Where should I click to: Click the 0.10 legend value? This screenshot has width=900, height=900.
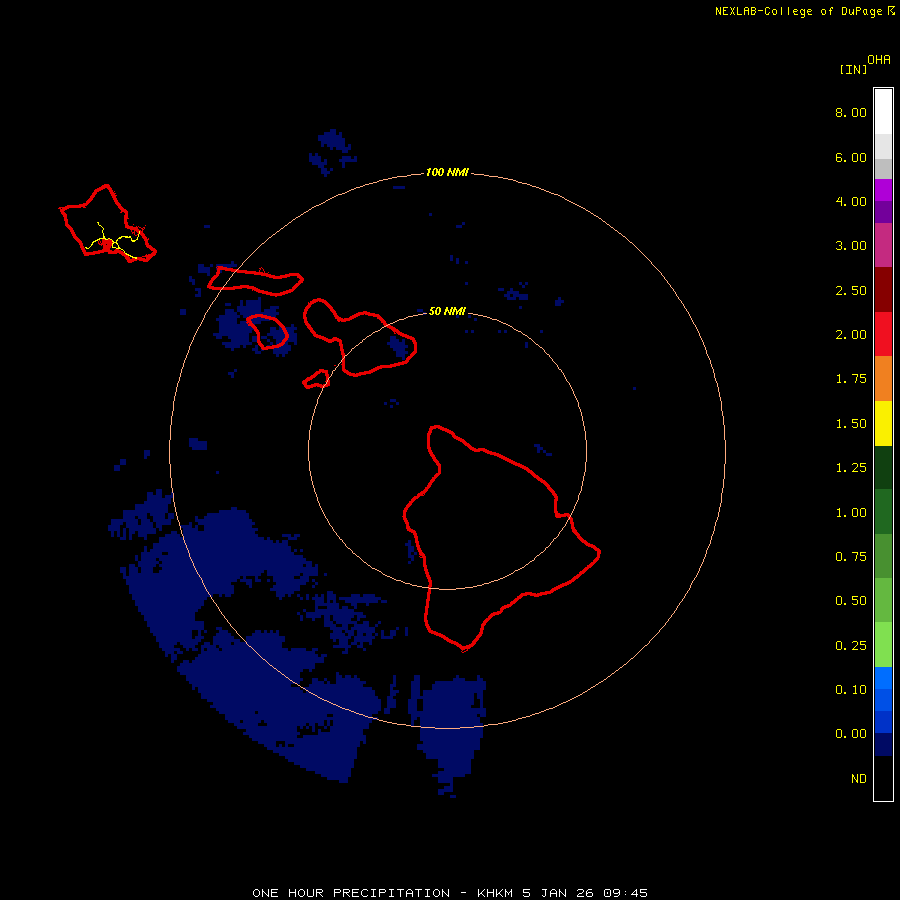(x=851, y=690)
